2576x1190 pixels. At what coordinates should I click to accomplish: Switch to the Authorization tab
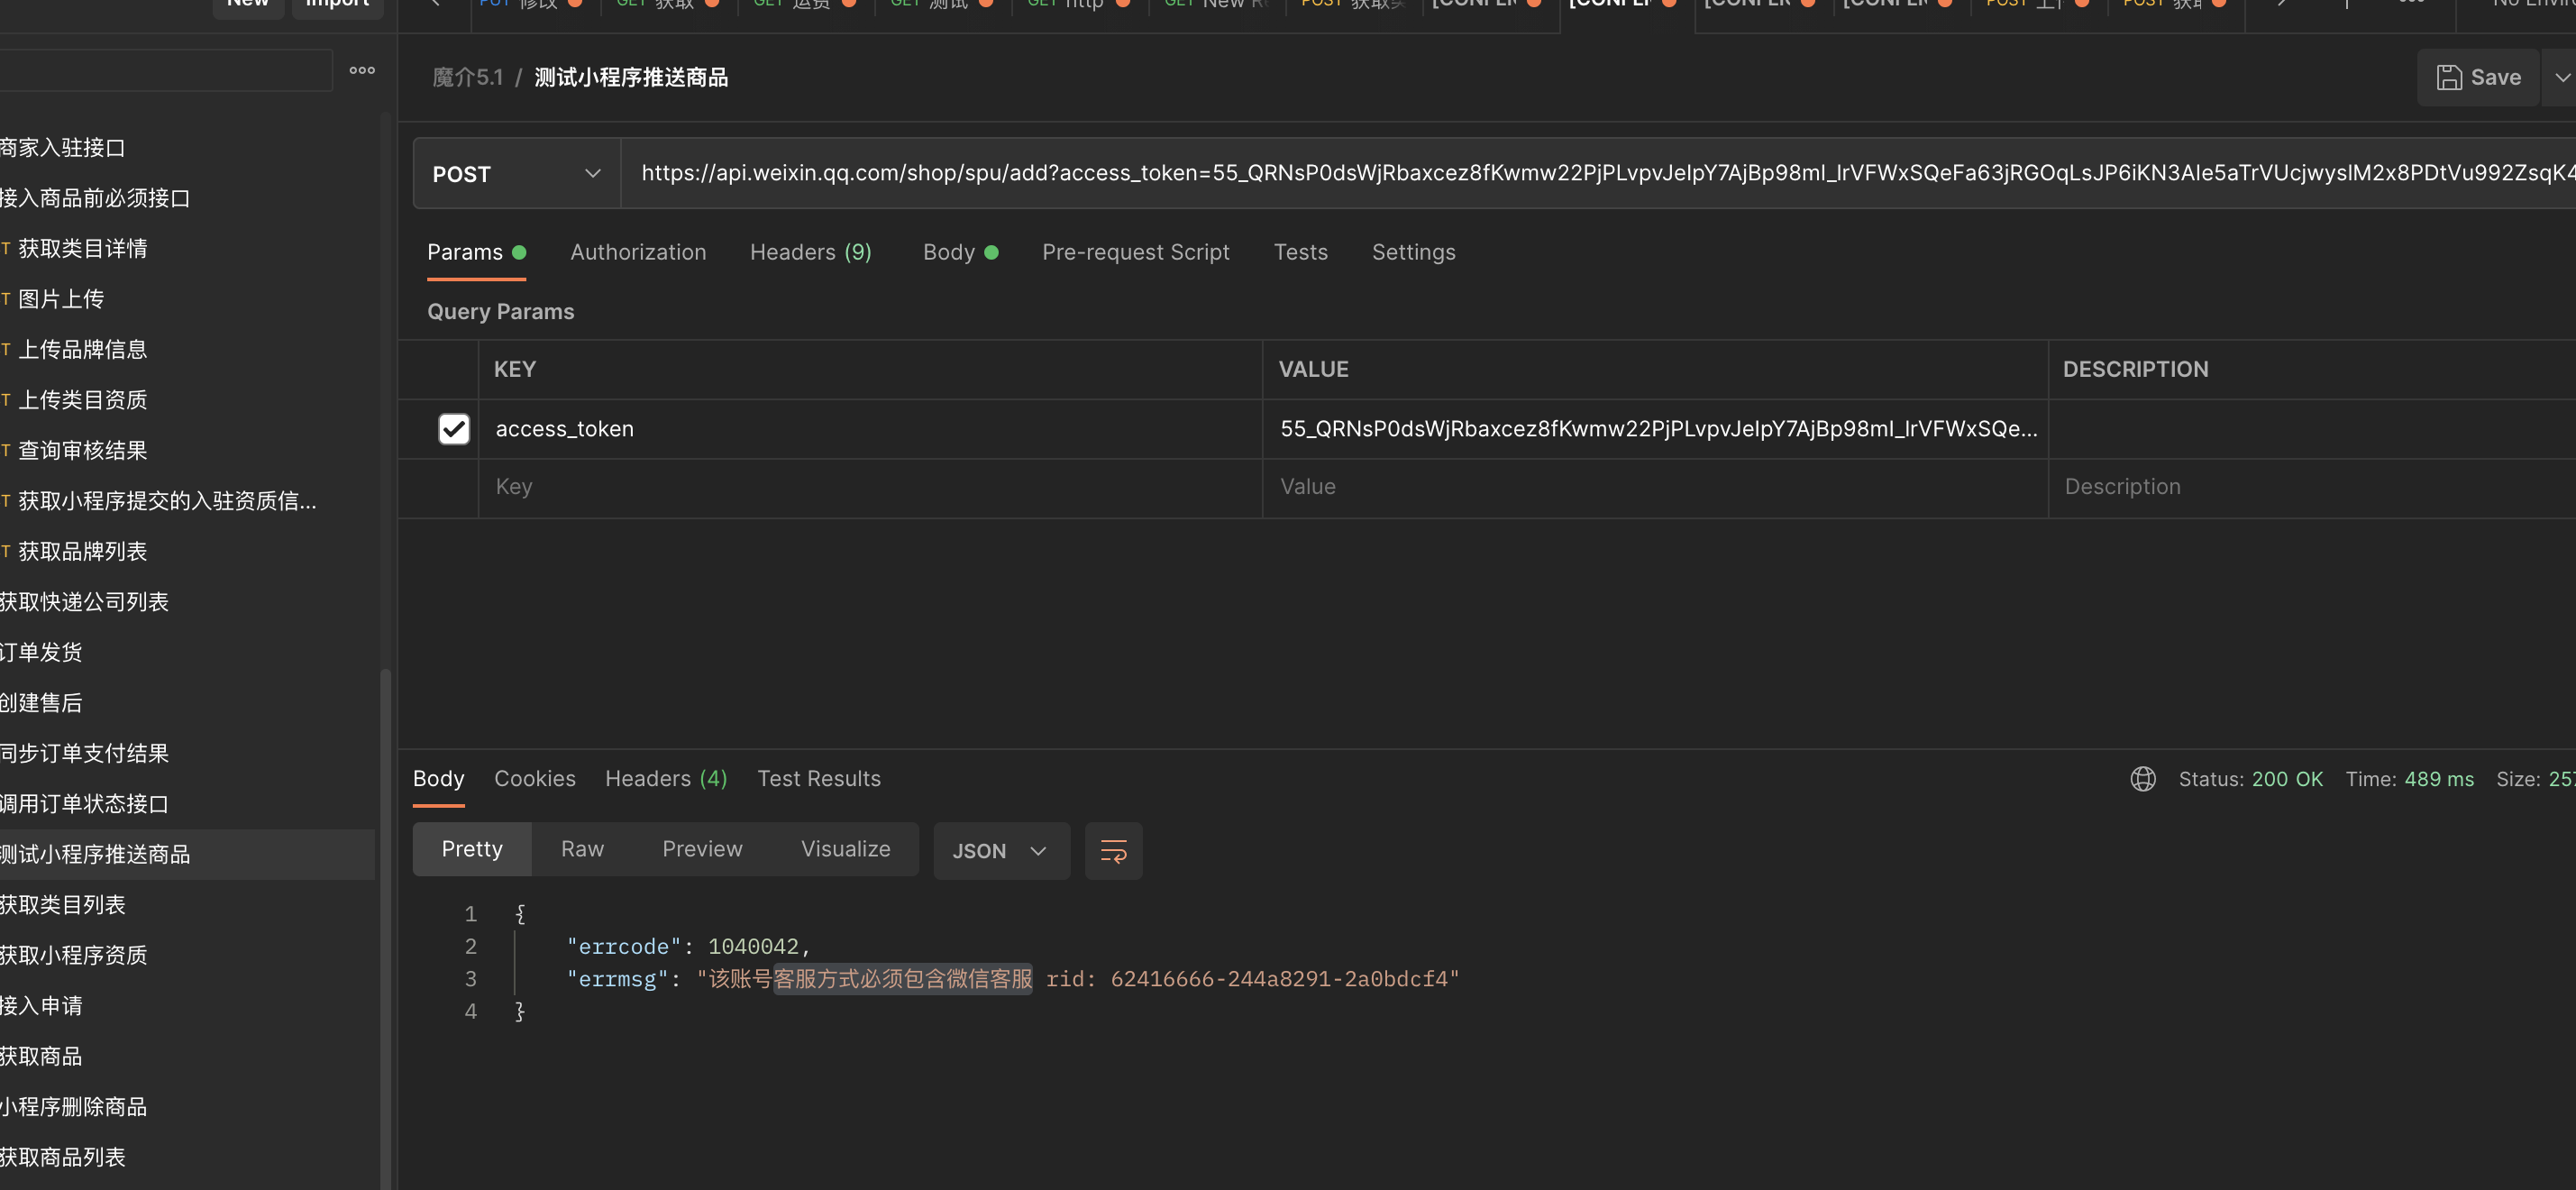[x=638, y=253]
